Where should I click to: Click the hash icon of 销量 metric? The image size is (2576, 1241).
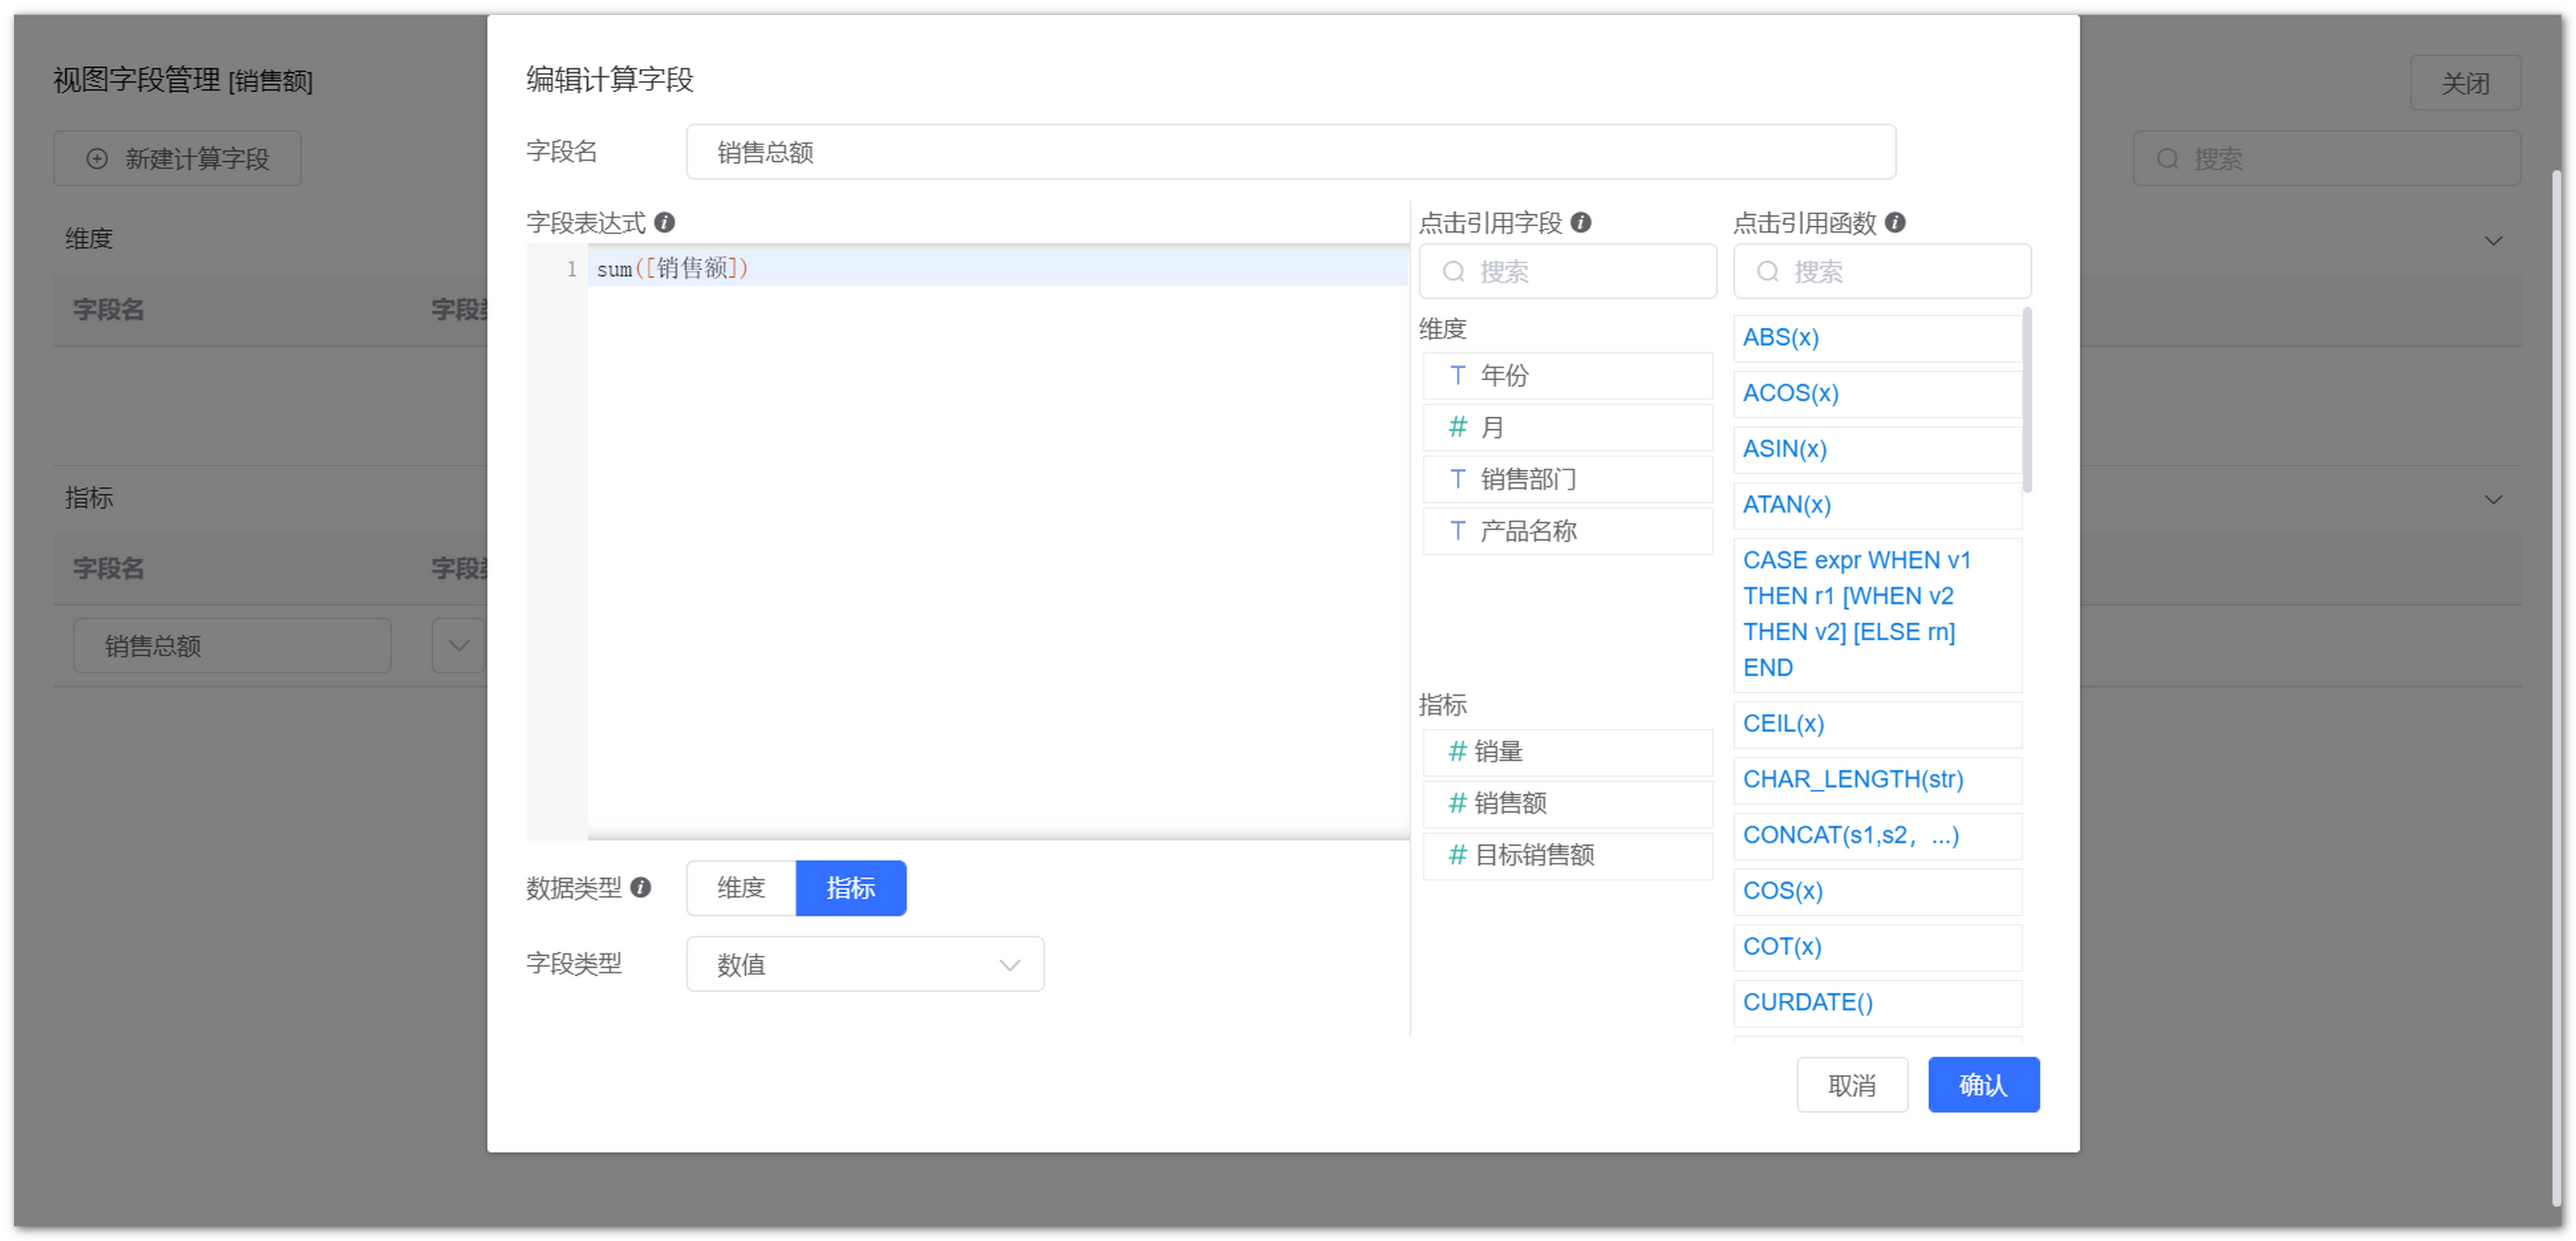(1457, 751)
